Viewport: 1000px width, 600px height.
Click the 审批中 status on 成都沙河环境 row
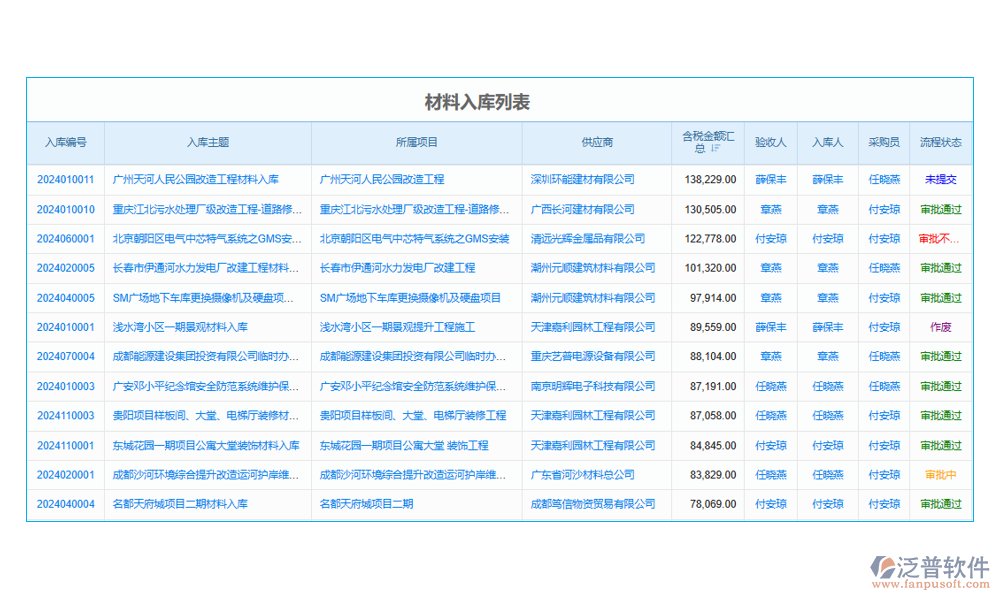(x=939, y=475)
